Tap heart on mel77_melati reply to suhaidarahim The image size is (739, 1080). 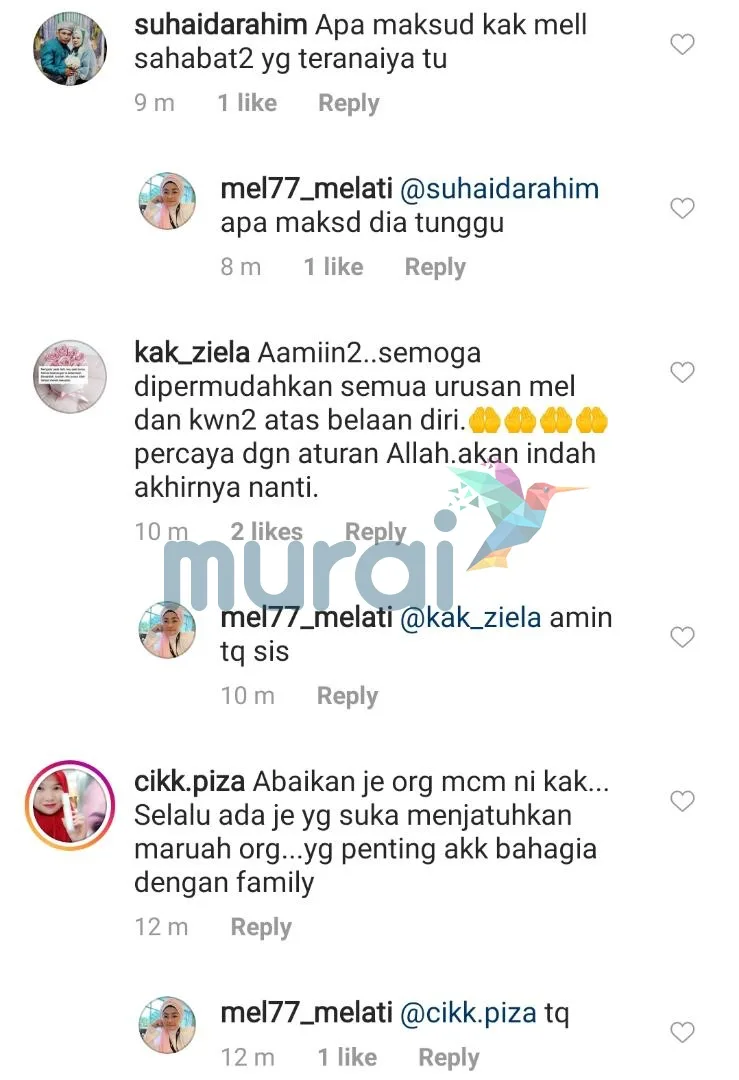pyautogui.click(x=682, y=208)
